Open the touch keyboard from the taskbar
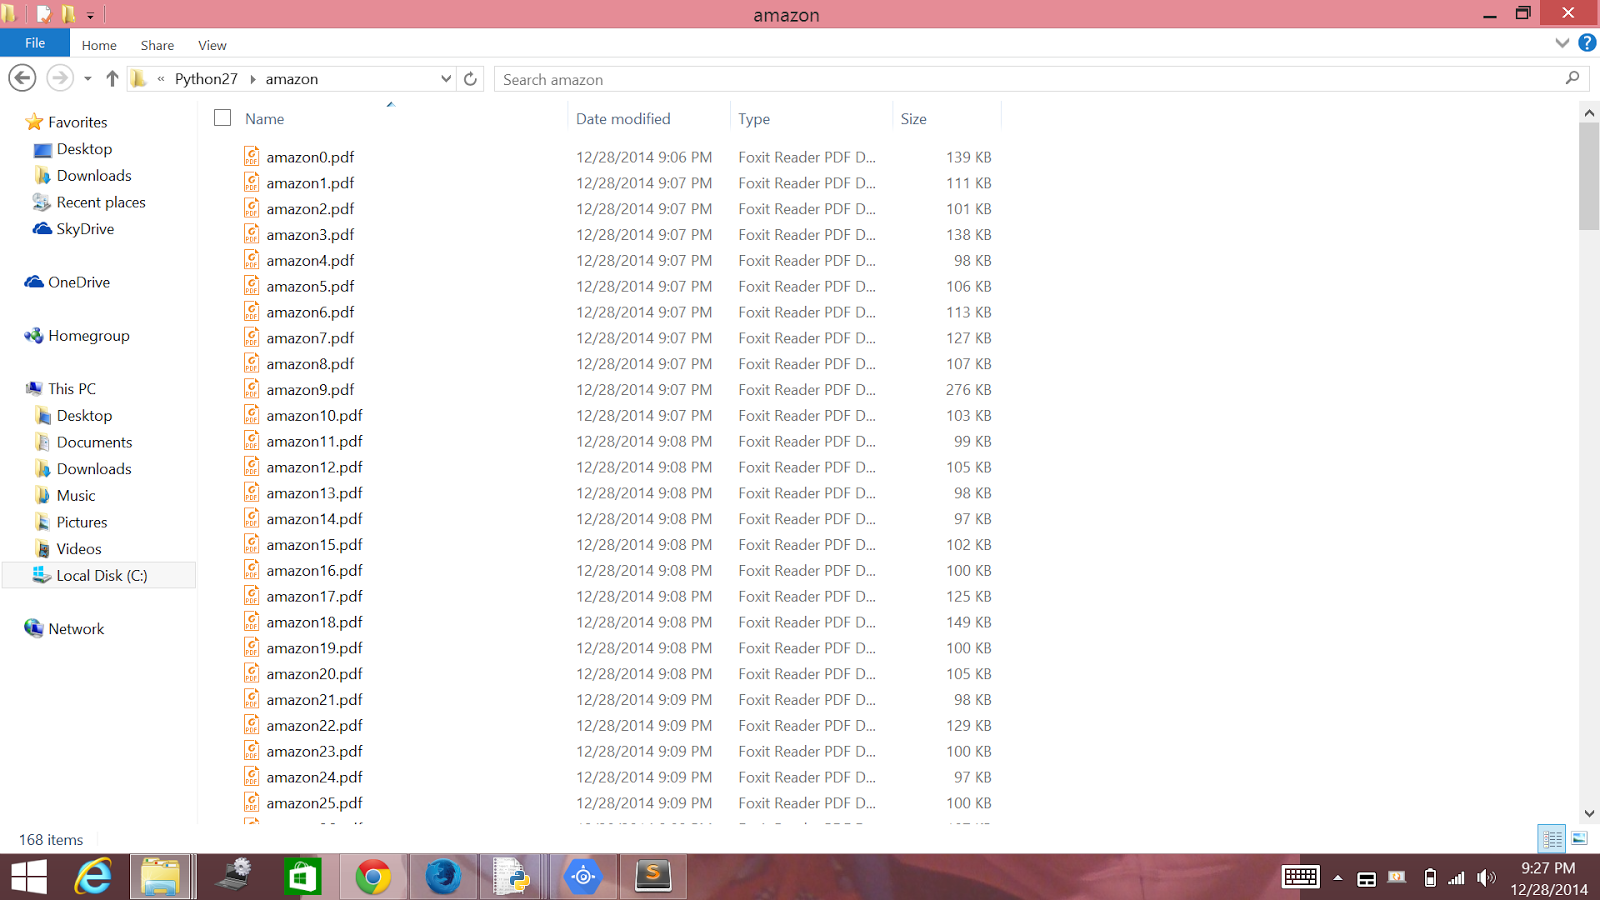1600x900 pixels. [1301, 877]
